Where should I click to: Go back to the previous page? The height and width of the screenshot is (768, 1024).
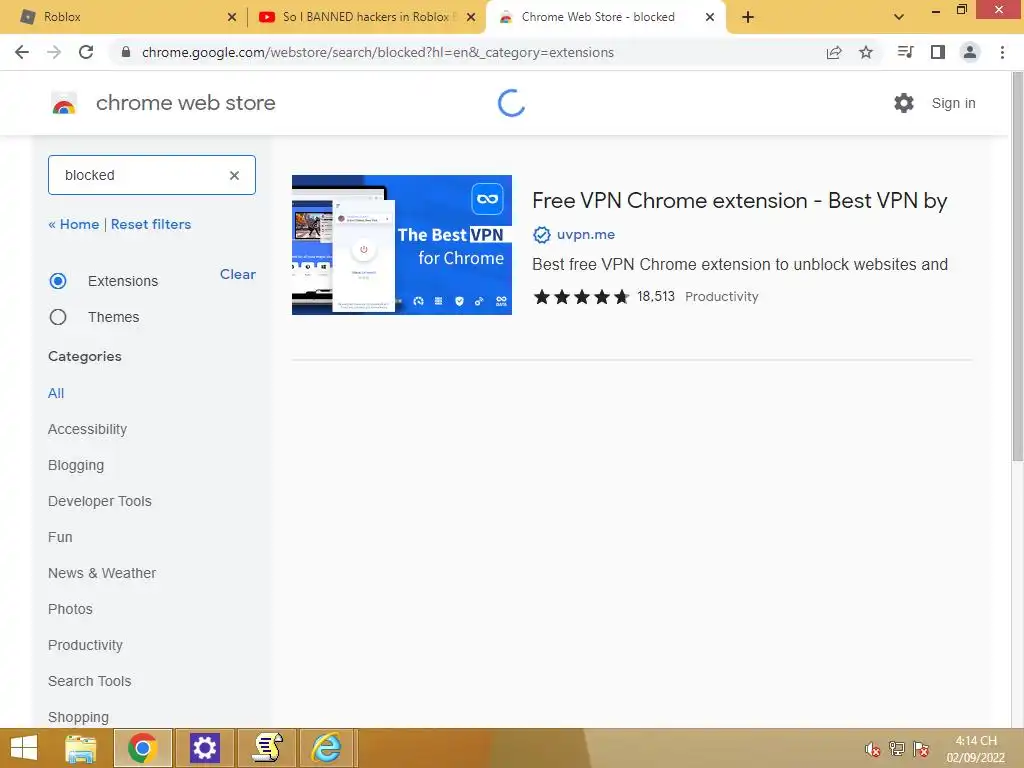pos(22,52)
